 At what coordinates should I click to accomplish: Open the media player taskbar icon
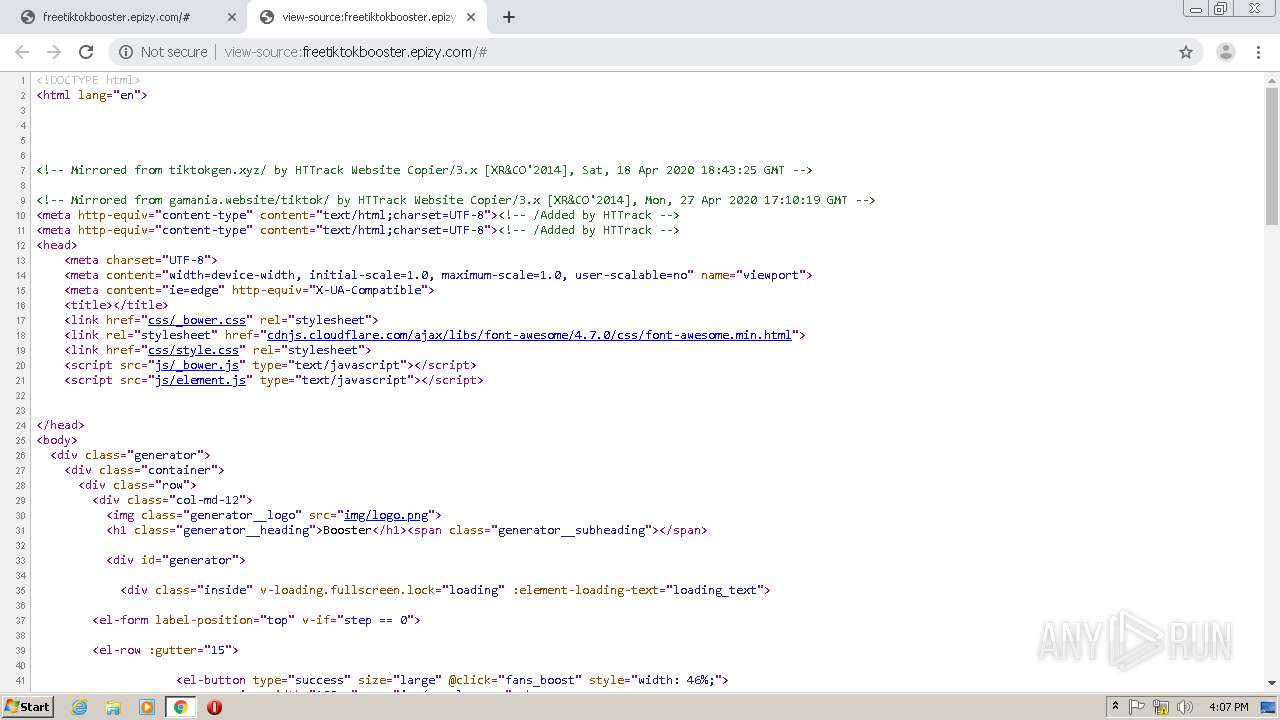point(147,707)
